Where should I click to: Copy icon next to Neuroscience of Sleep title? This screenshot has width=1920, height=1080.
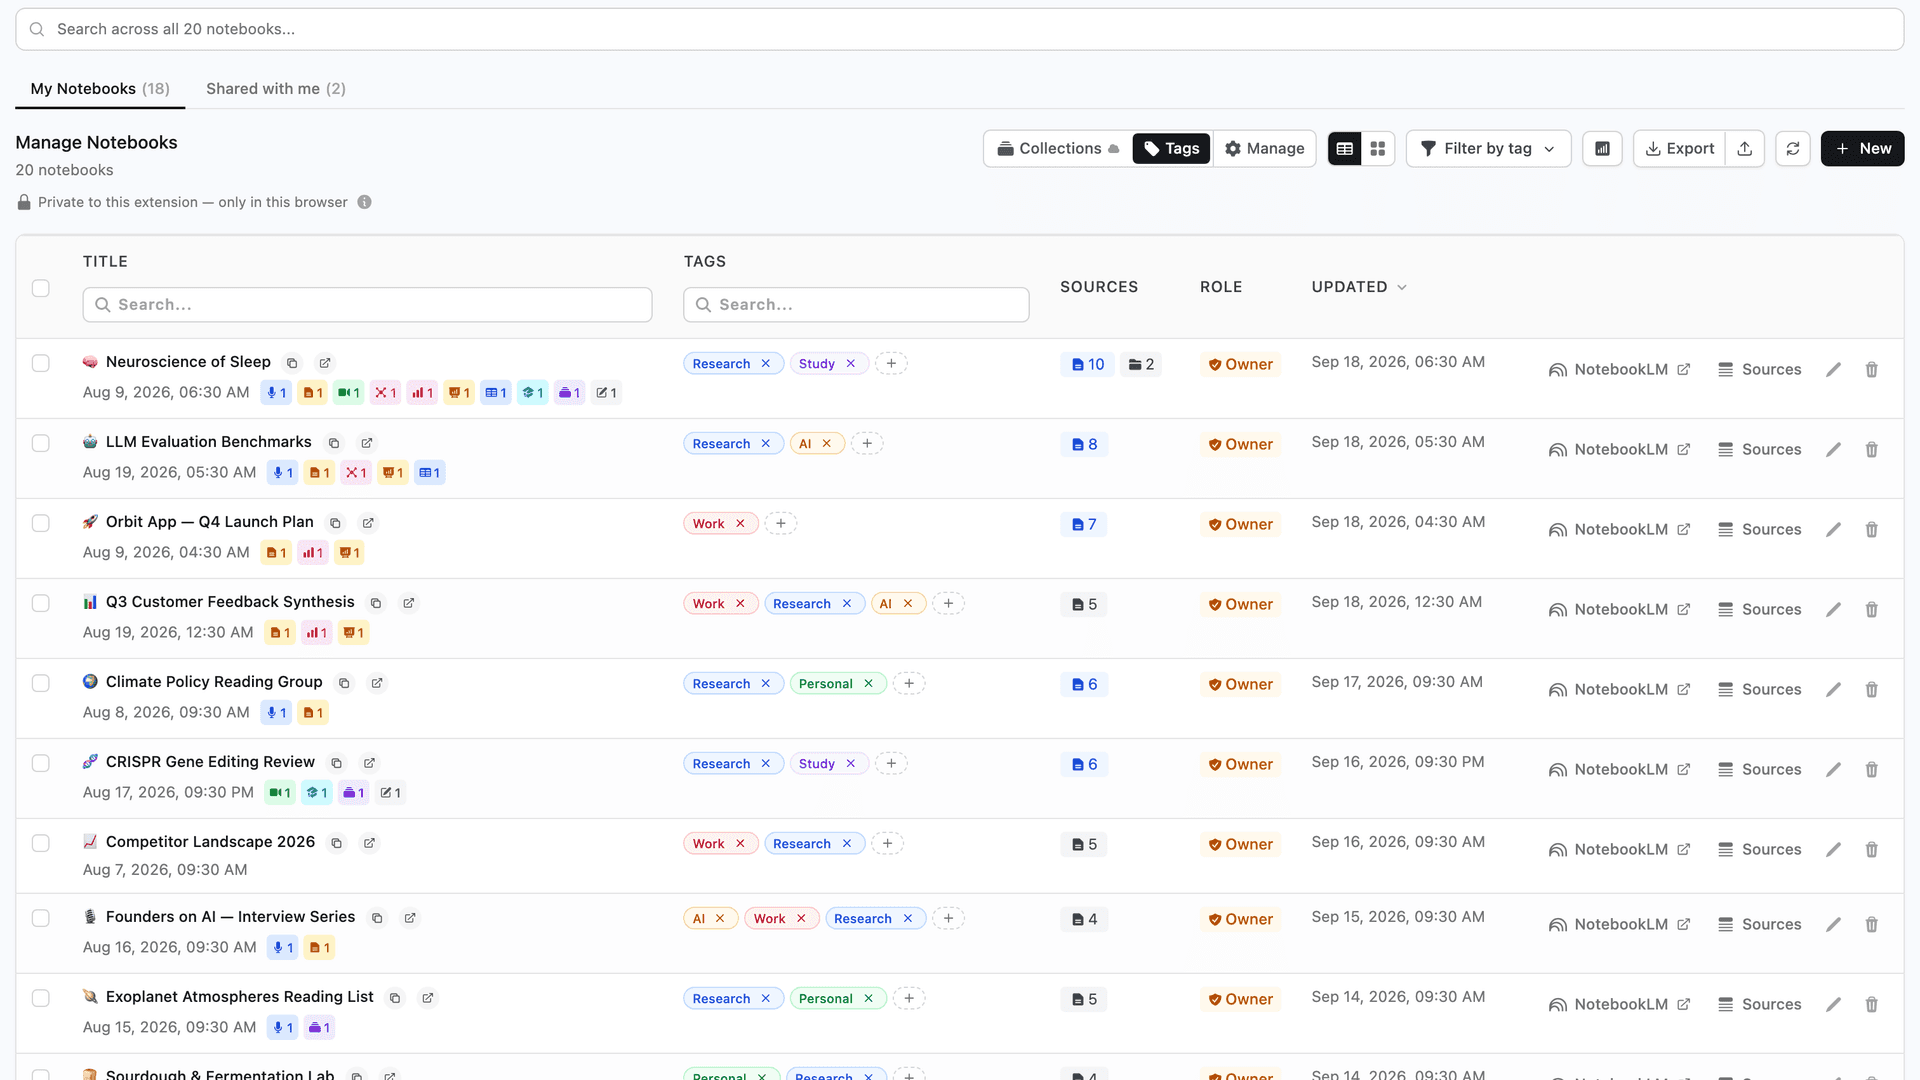(x=292, y=363)
